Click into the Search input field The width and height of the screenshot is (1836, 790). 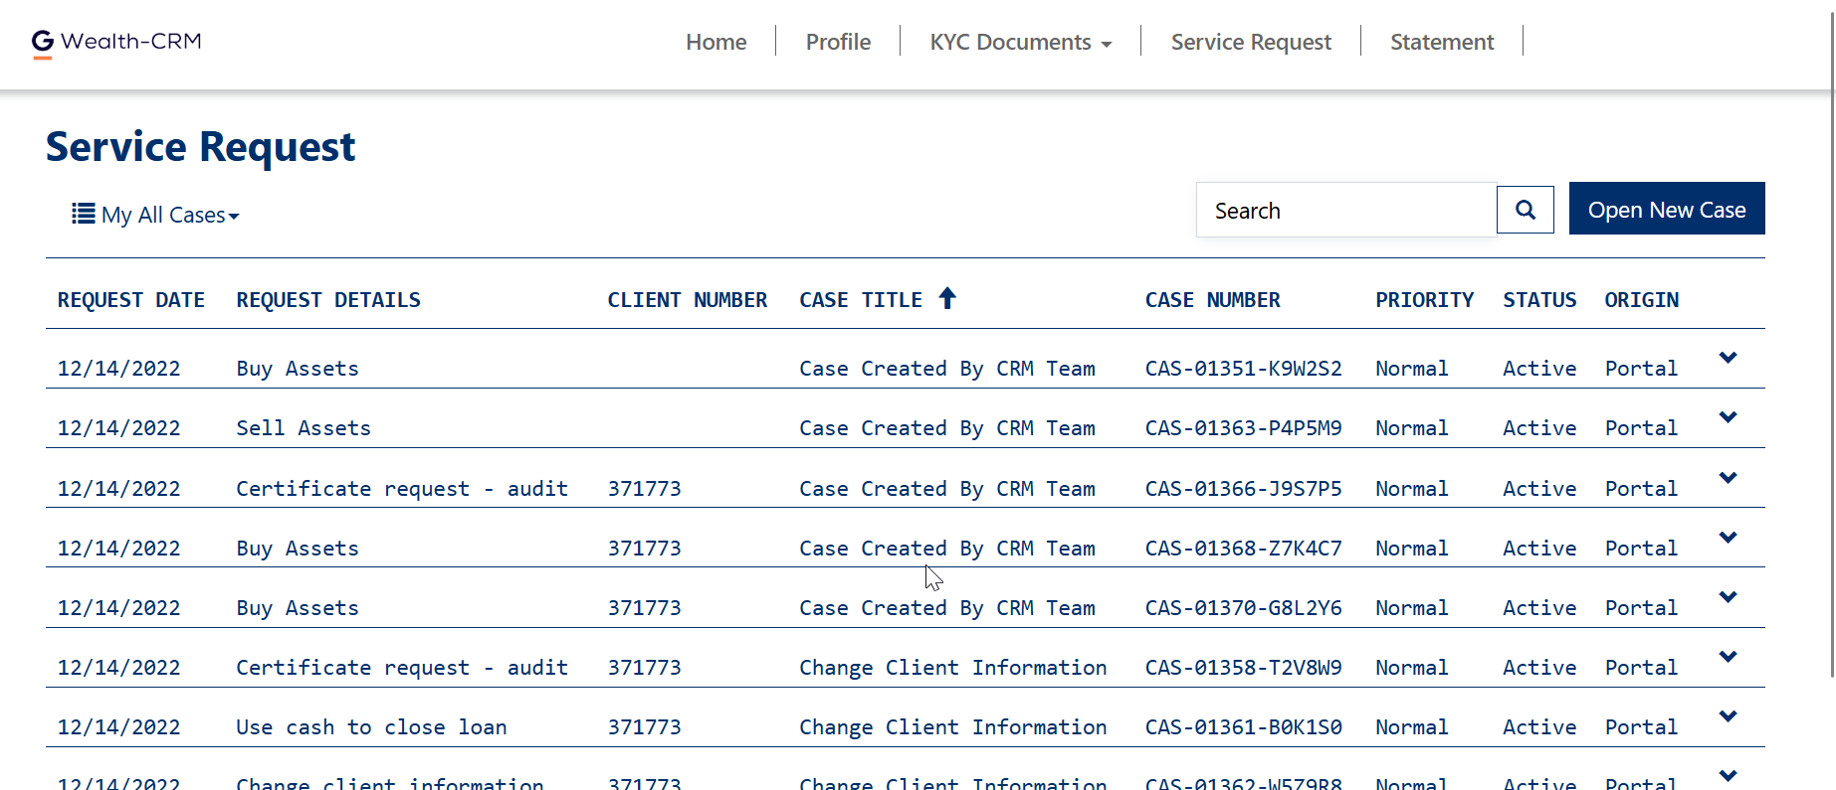[x=1345, y=211]
